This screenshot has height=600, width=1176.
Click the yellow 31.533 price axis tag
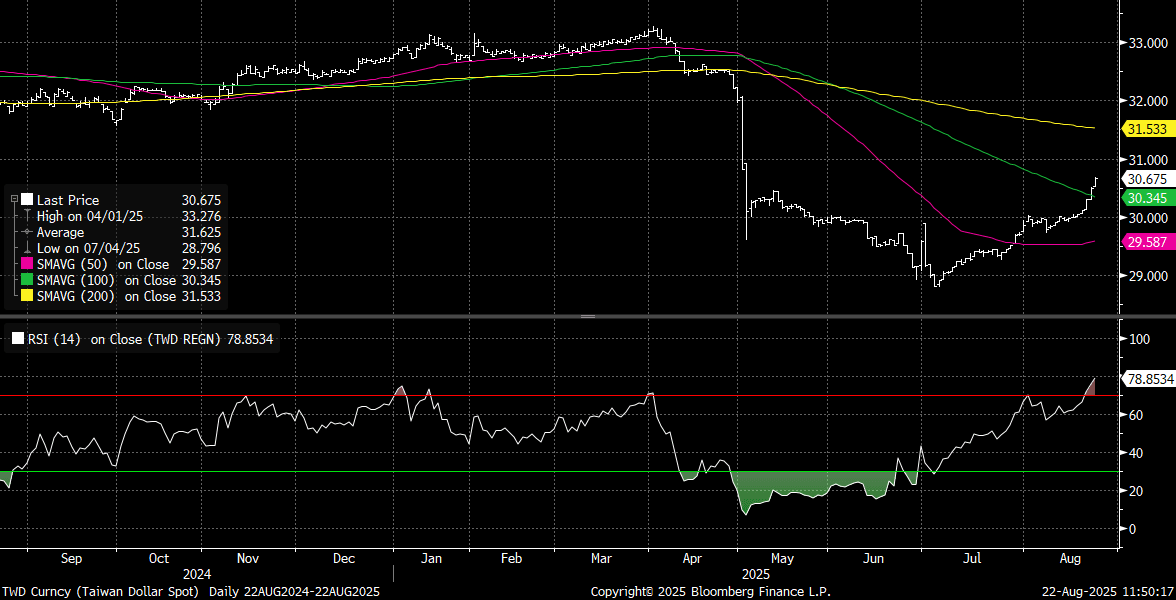point(1147,129)
